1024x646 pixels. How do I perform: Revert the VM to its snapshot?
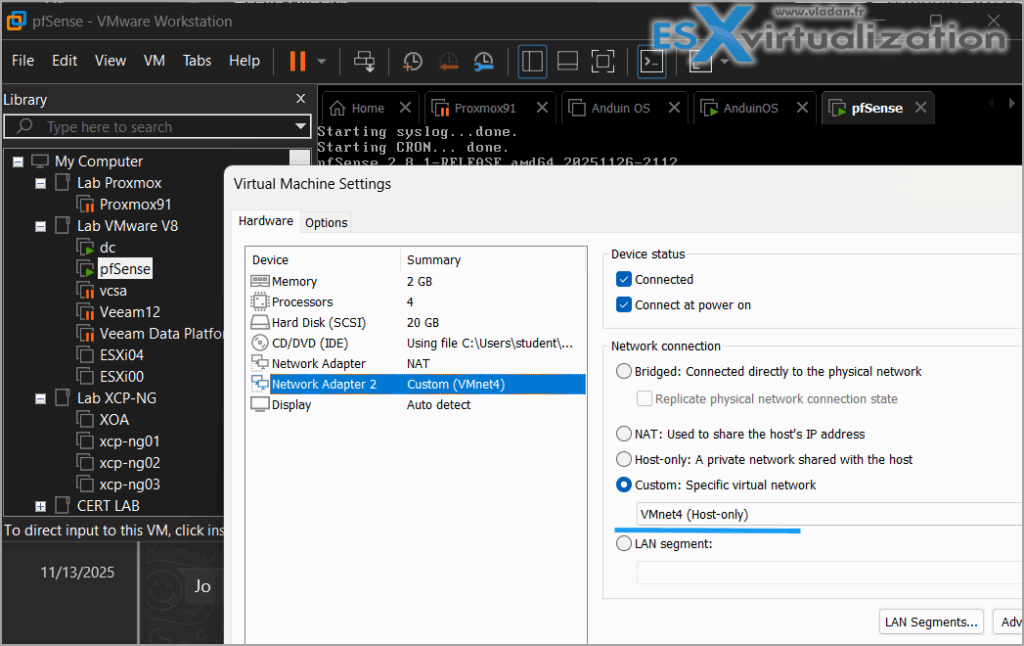click(447, 61)
